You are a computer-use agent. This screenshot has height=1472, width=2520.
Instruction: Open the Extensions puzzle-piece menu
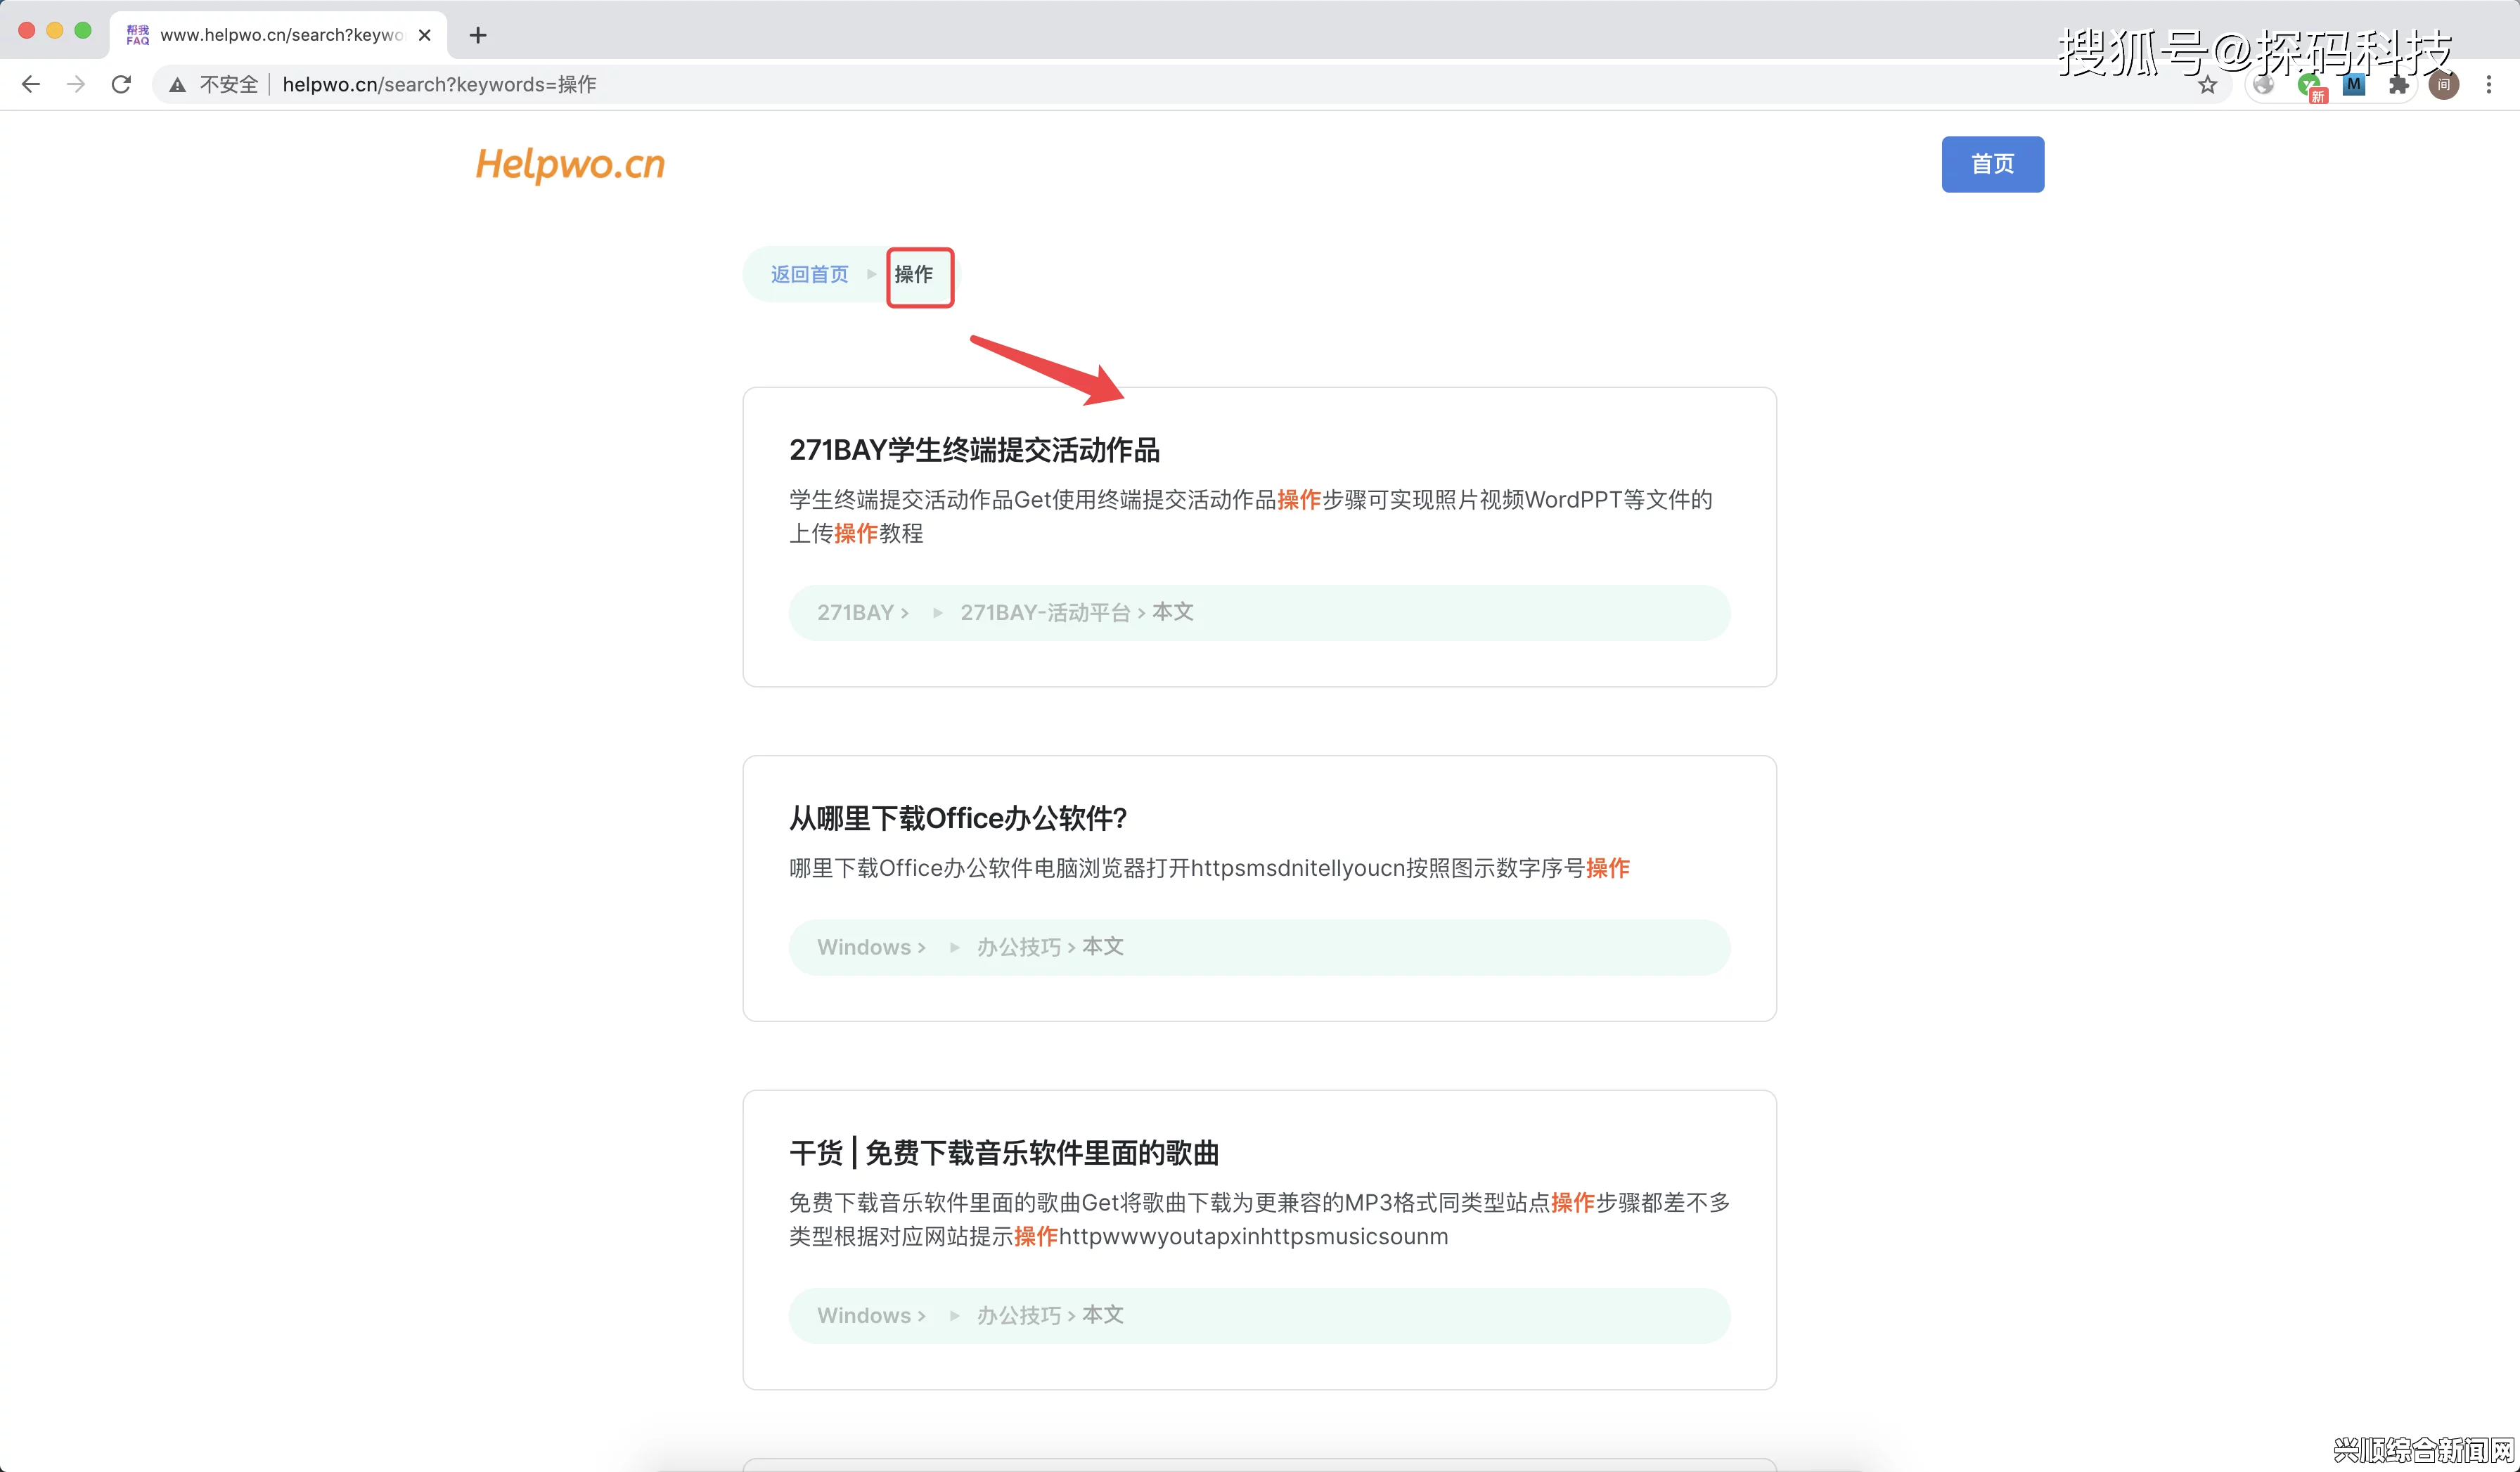coord(2399,85)
